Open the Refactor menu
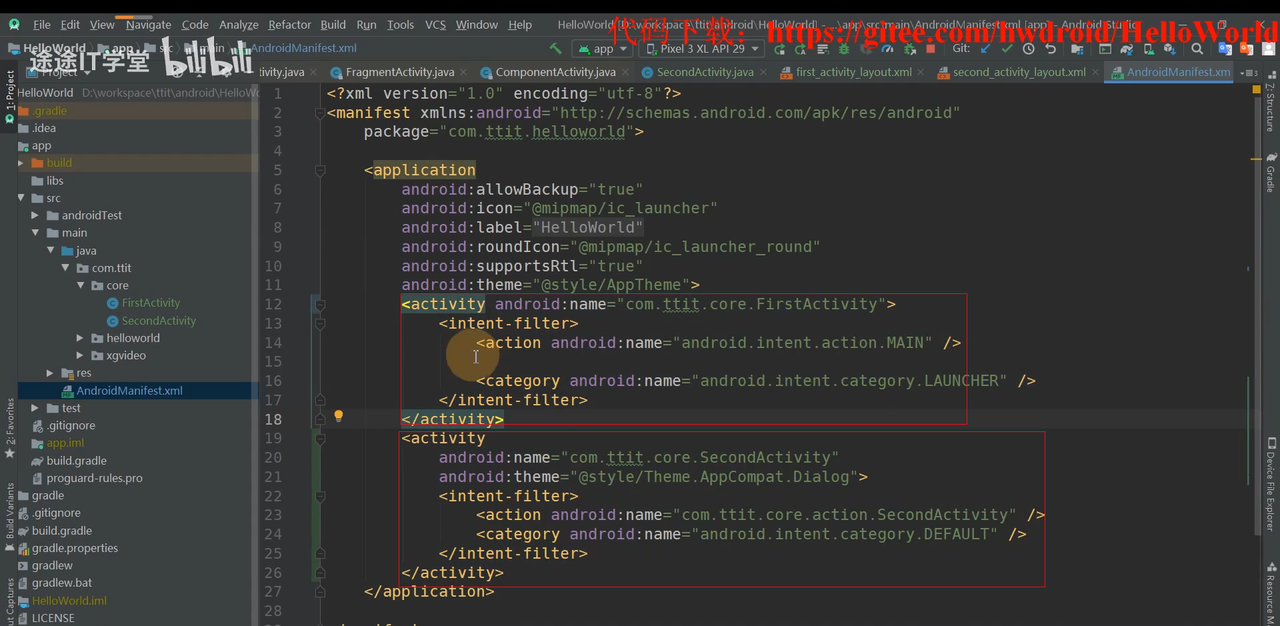Image resolution: width=1280 pixels, height=626 pixels. pos(290,24)
